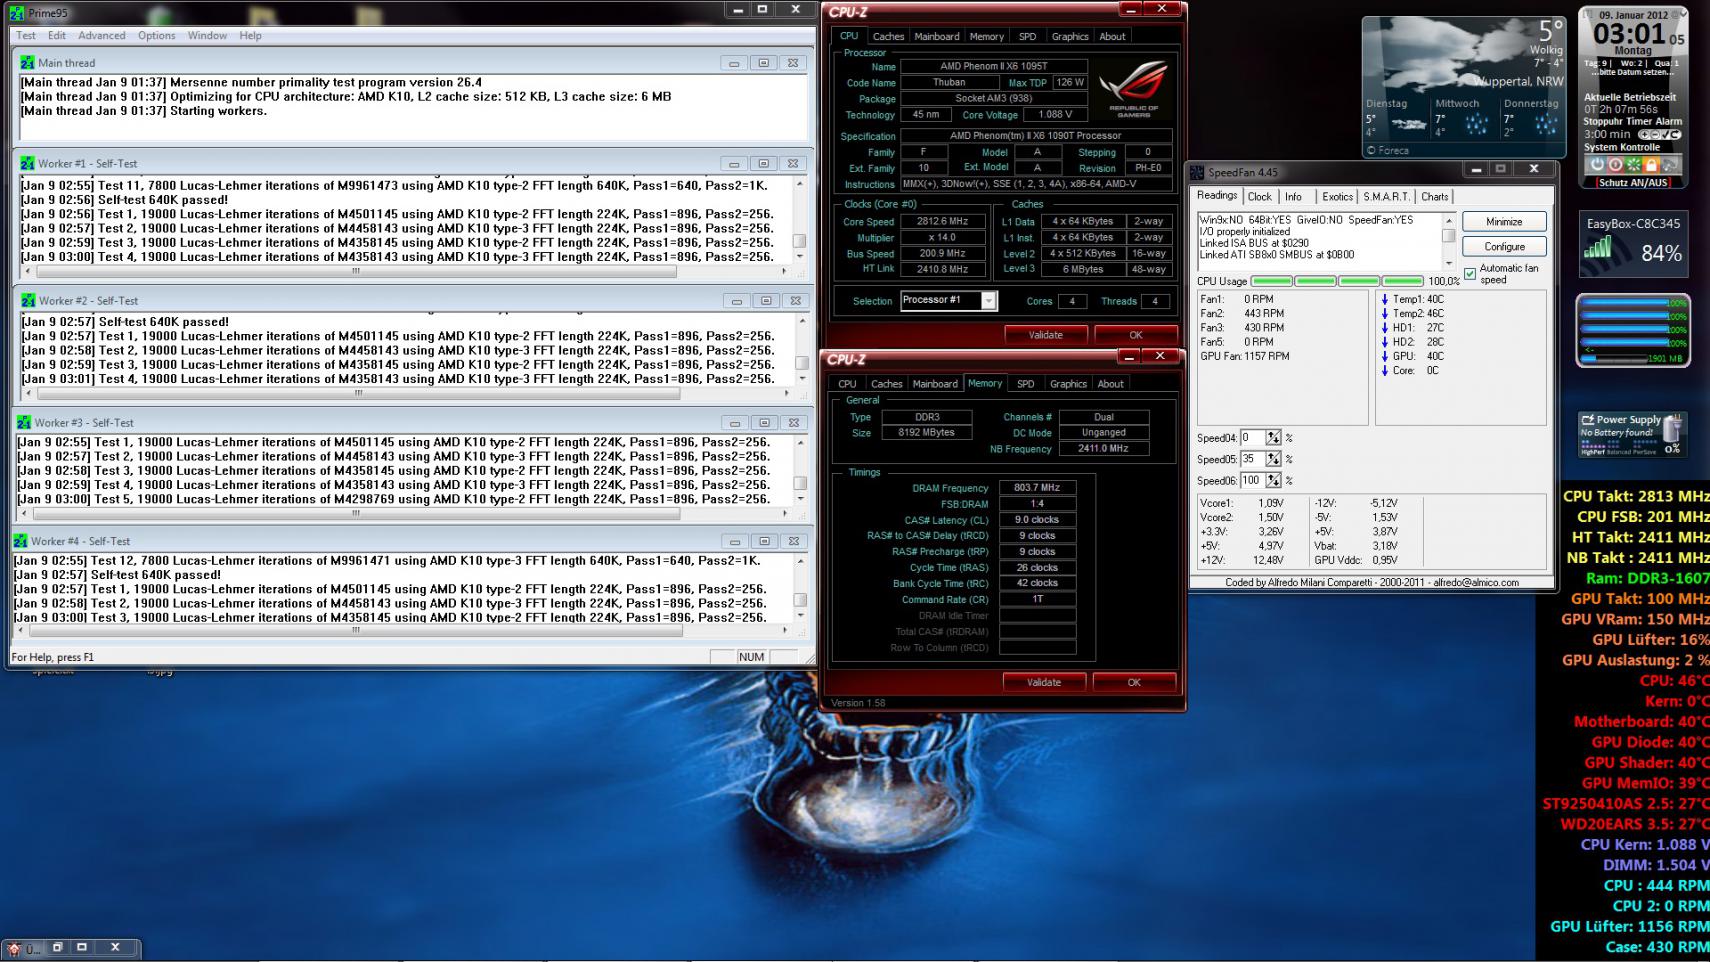The image size is (1710, 962).
Task: Click "...bitte Datum setzen..." in clock gadget
Action: (x=1633, y=72)
